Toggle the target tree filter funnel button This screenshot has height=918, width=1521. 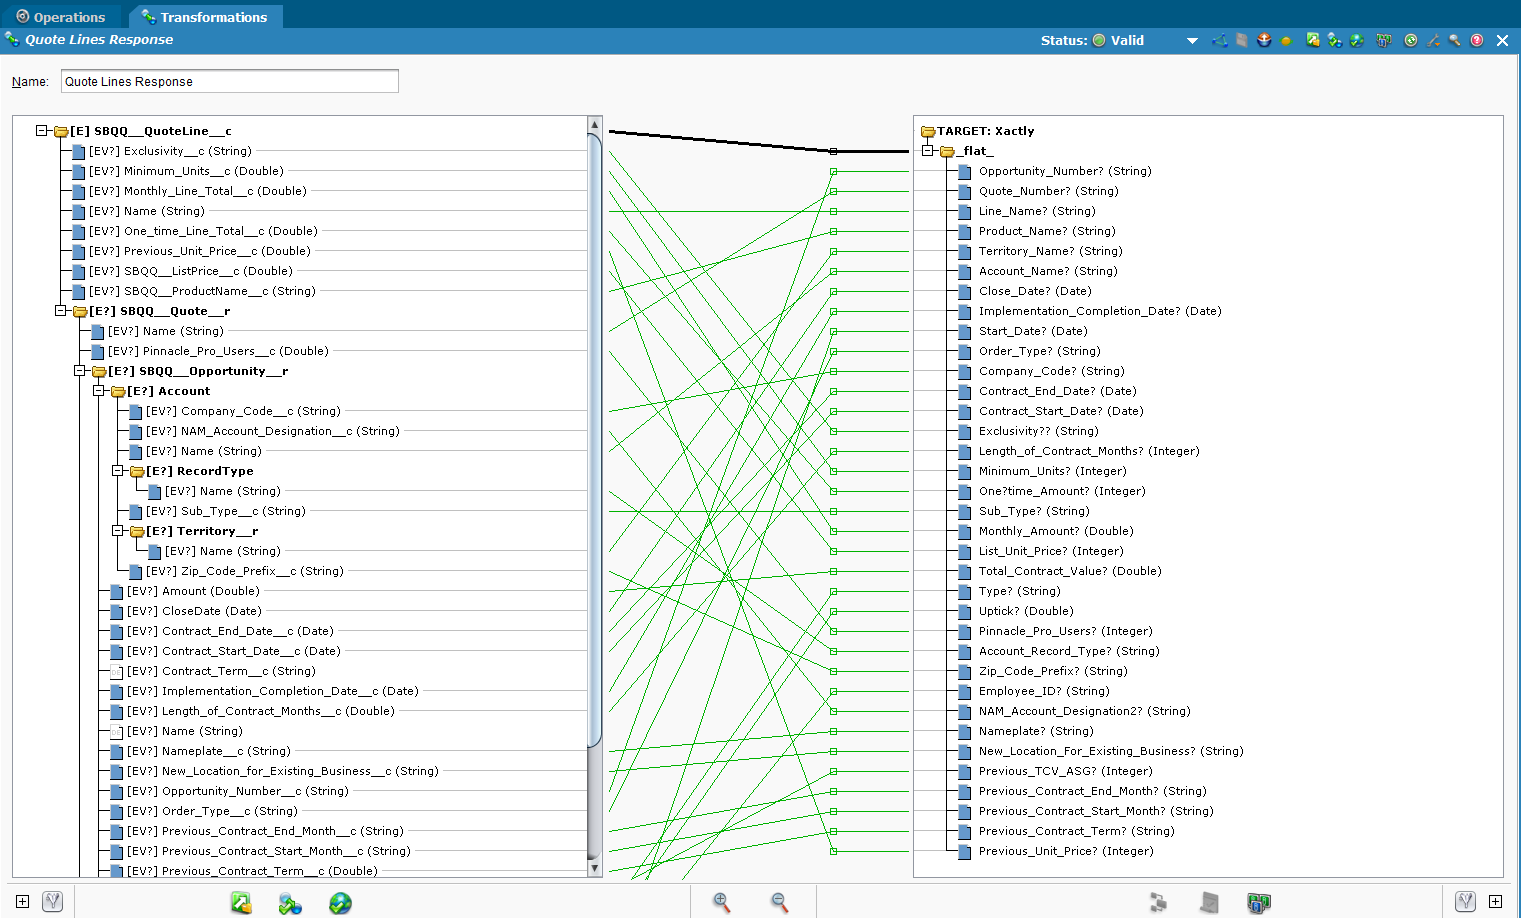[x=1465, y=901]
